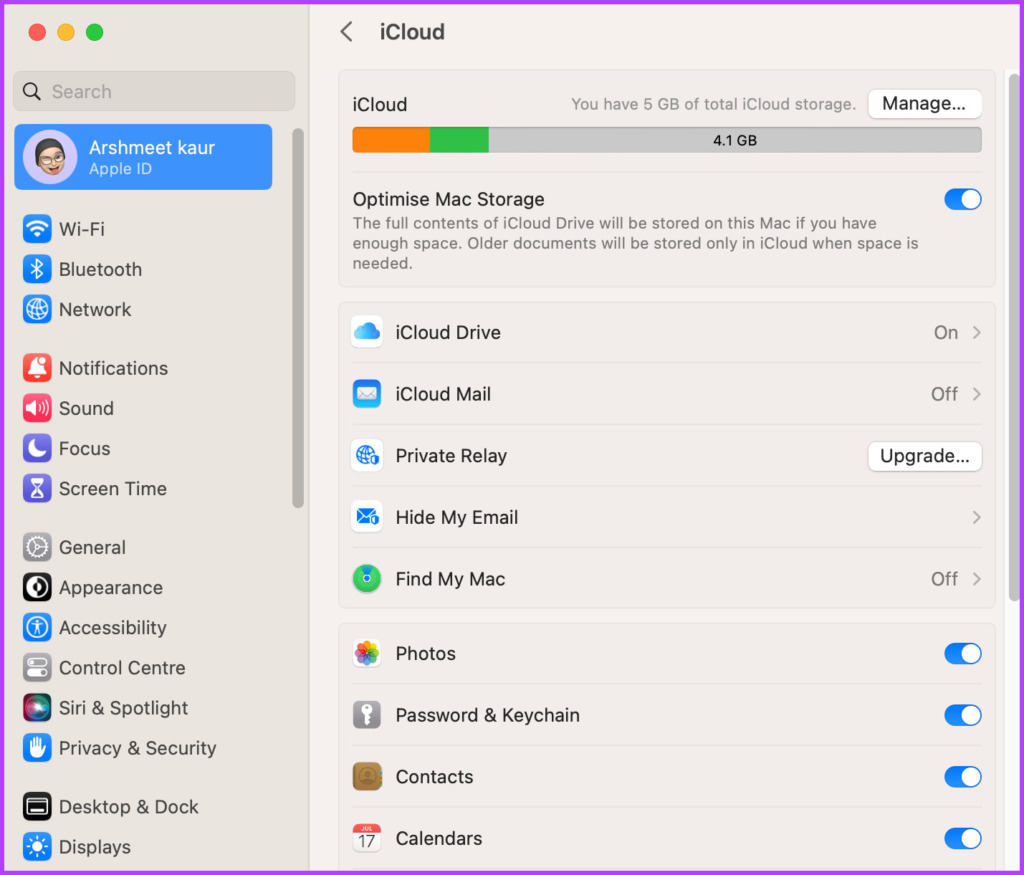Go to Notifications settings

(144, 368)
